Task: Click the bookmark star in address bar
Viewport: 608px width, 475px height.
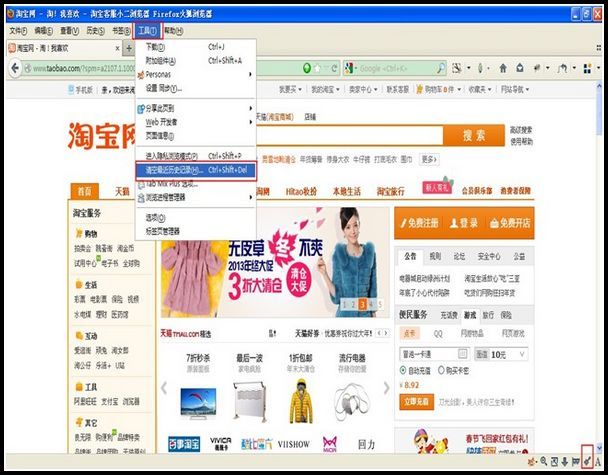Action: (x=317, y=68)
